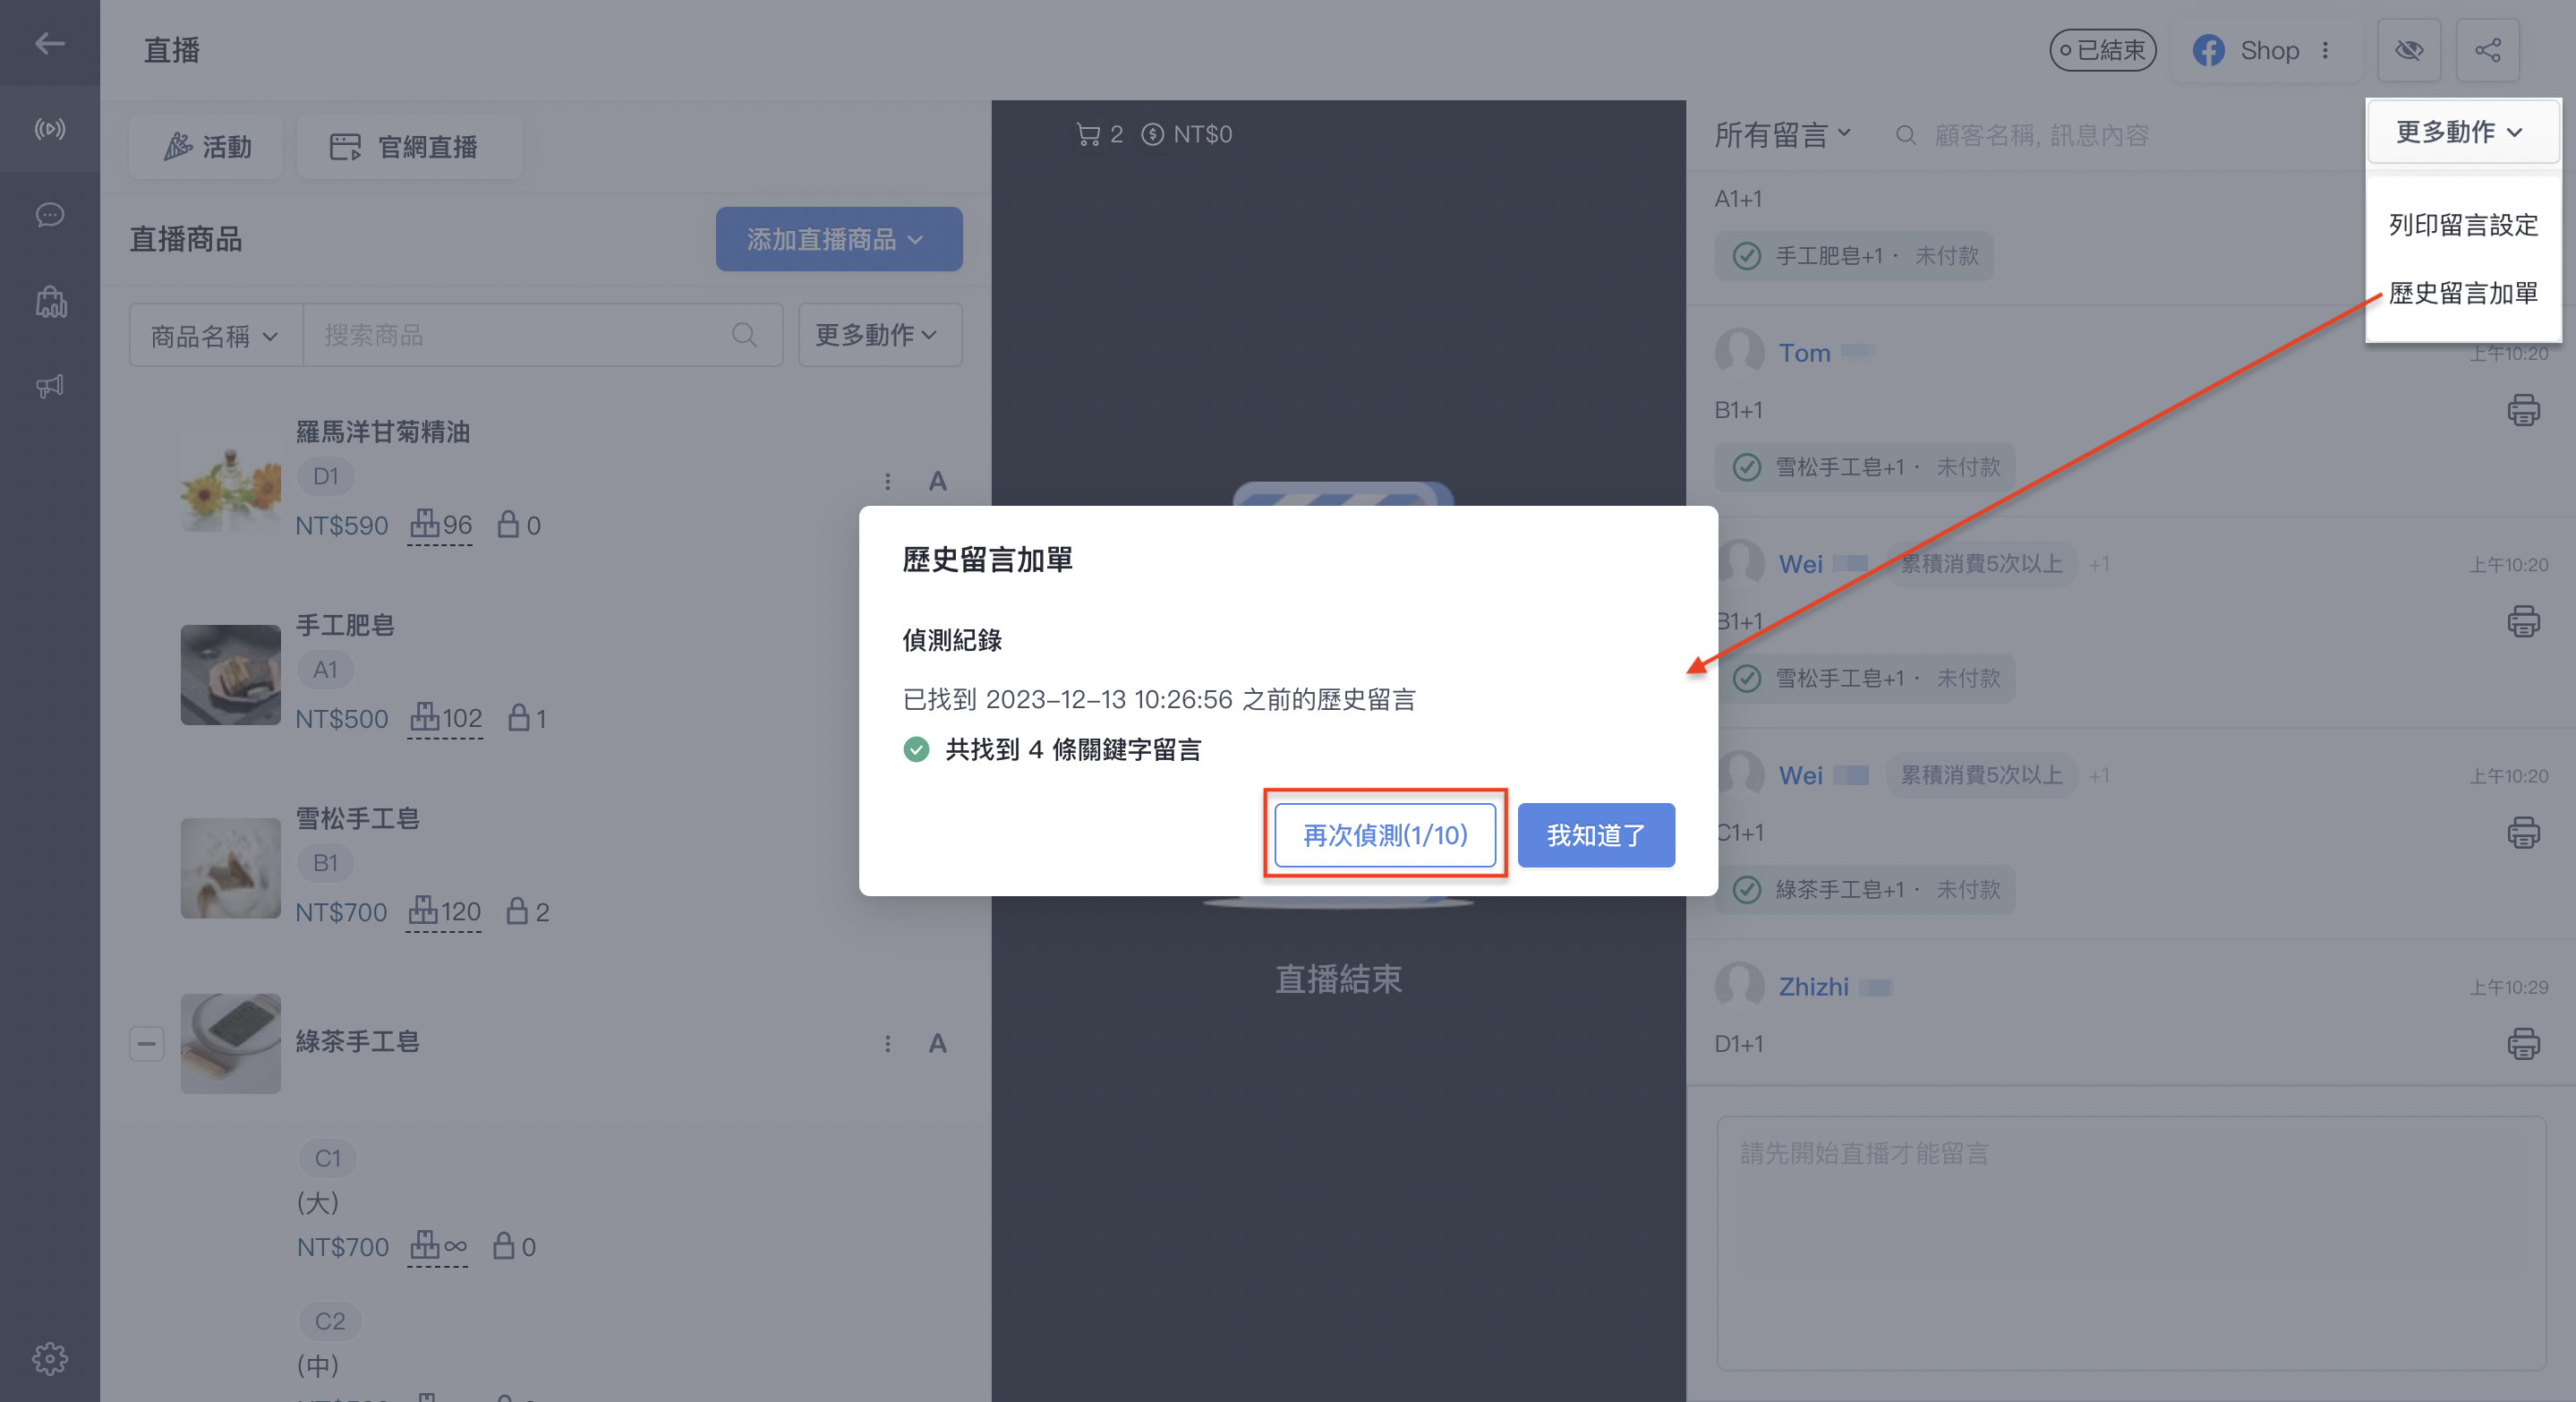Open 雪松手工皂 product thumbnail
Viewport: 2576px width, 1402px height.
[230, 868]
